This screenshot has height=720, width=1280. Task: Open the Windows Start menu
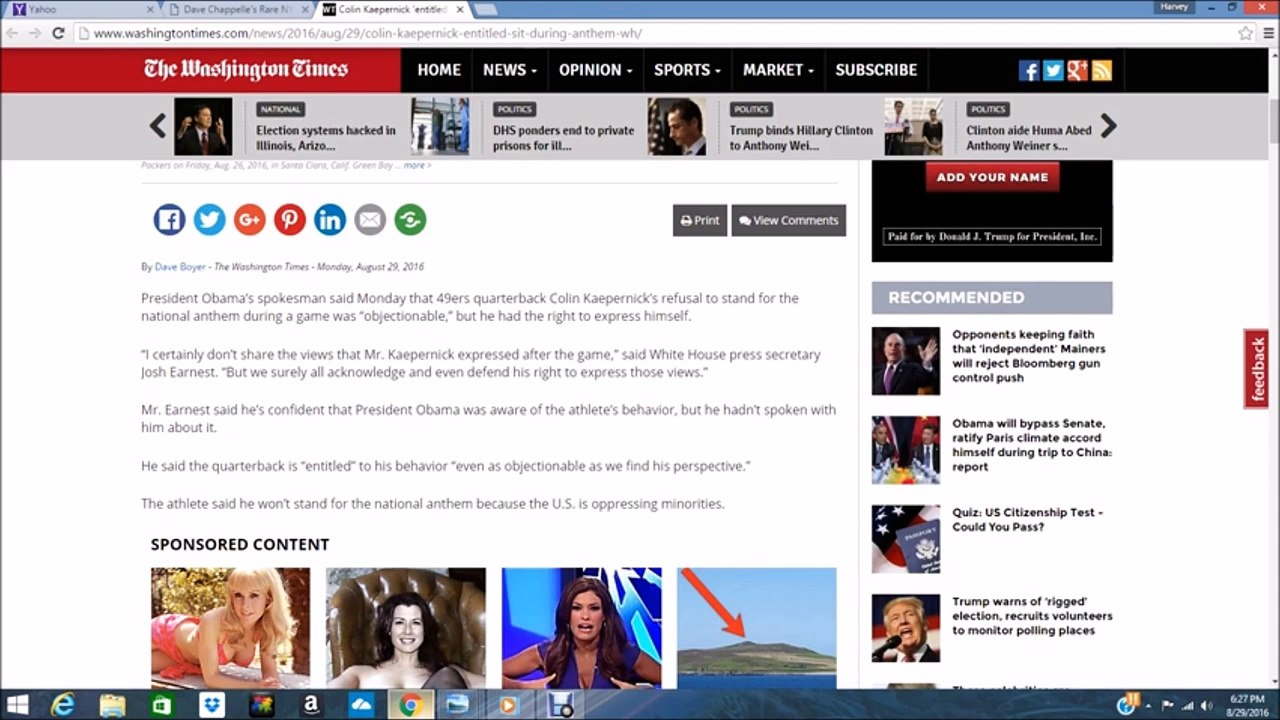coord(18,706)
